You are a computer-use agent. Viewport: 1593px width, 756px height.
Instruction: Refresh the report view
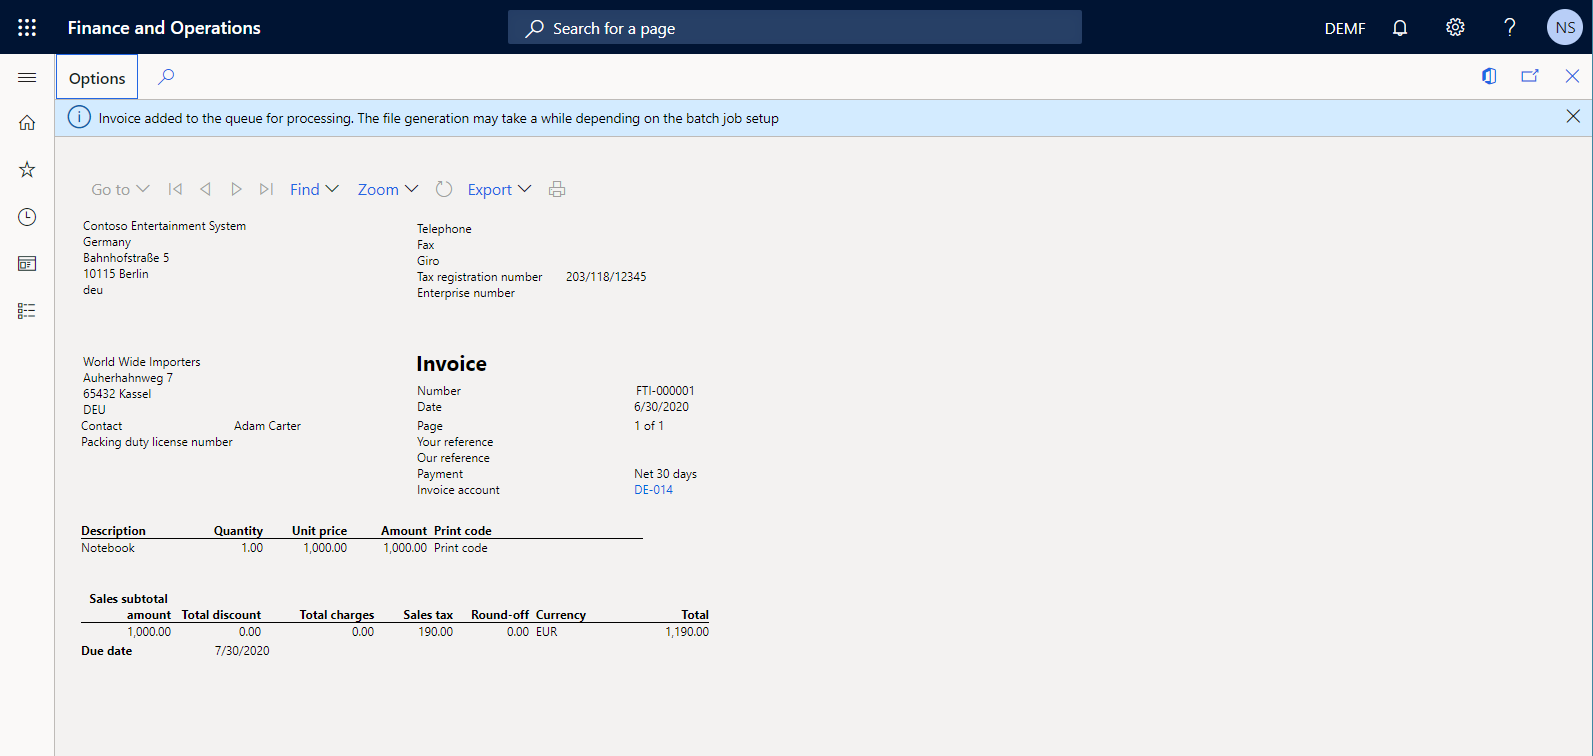444,189
